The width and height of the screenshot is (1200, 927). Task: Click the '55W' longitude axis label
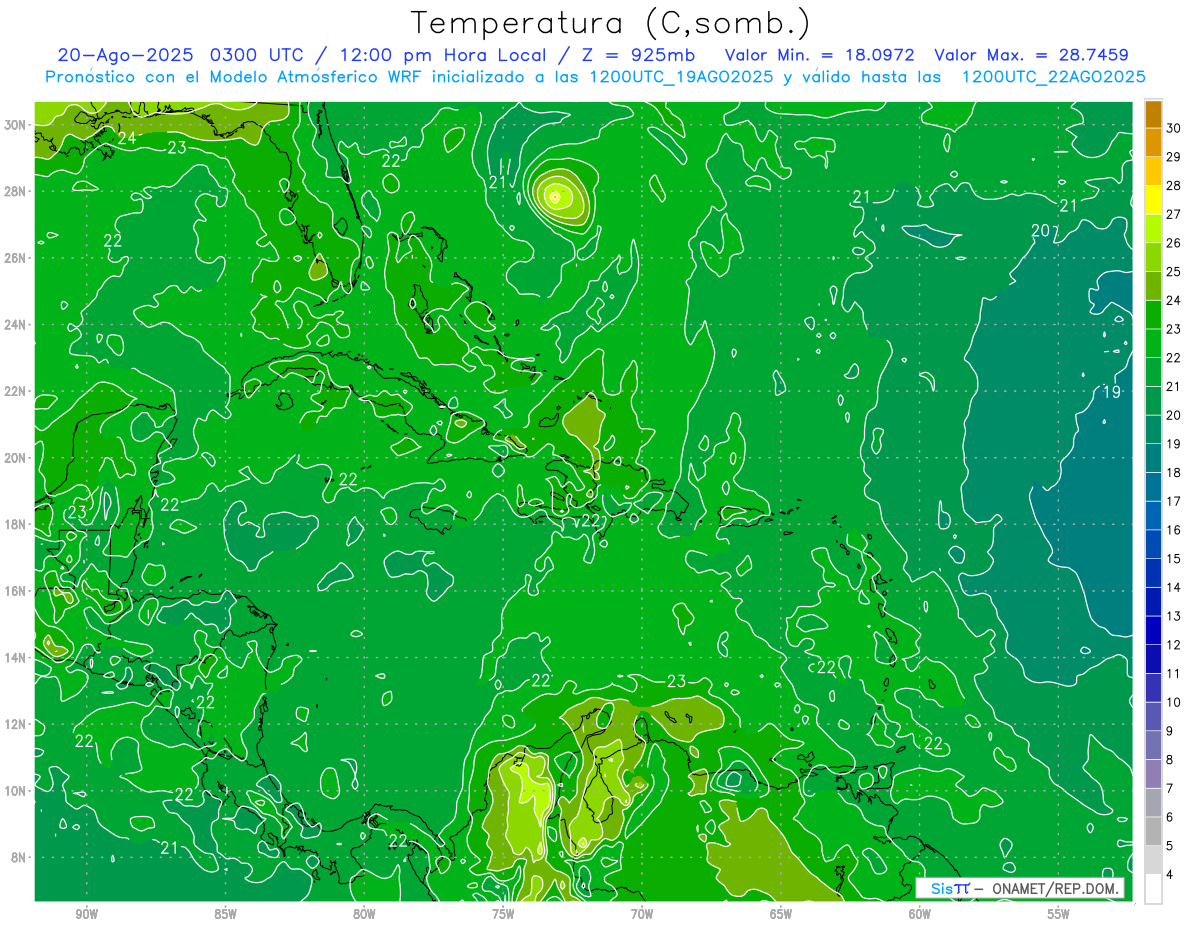1059,915
